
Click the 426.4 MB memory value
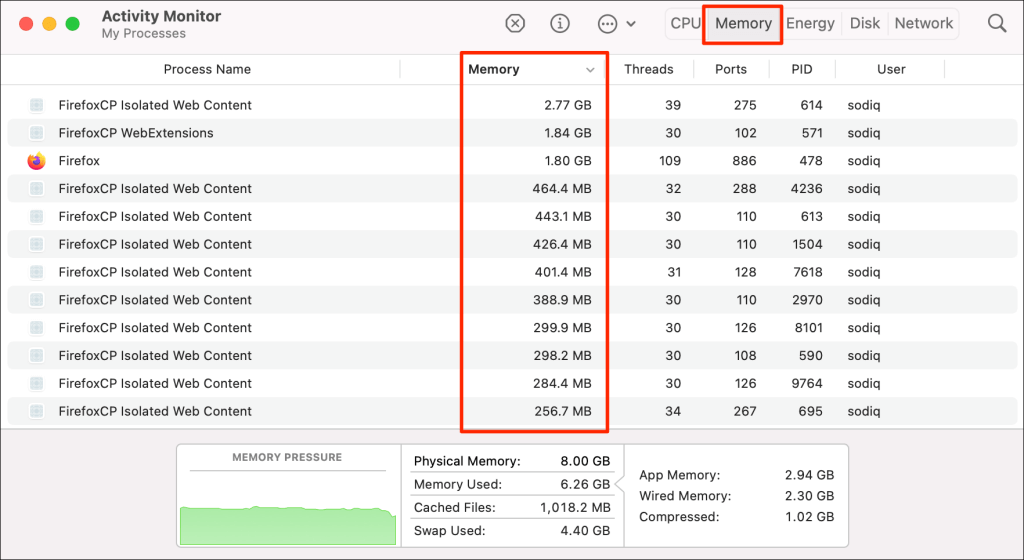pos(562,244)
